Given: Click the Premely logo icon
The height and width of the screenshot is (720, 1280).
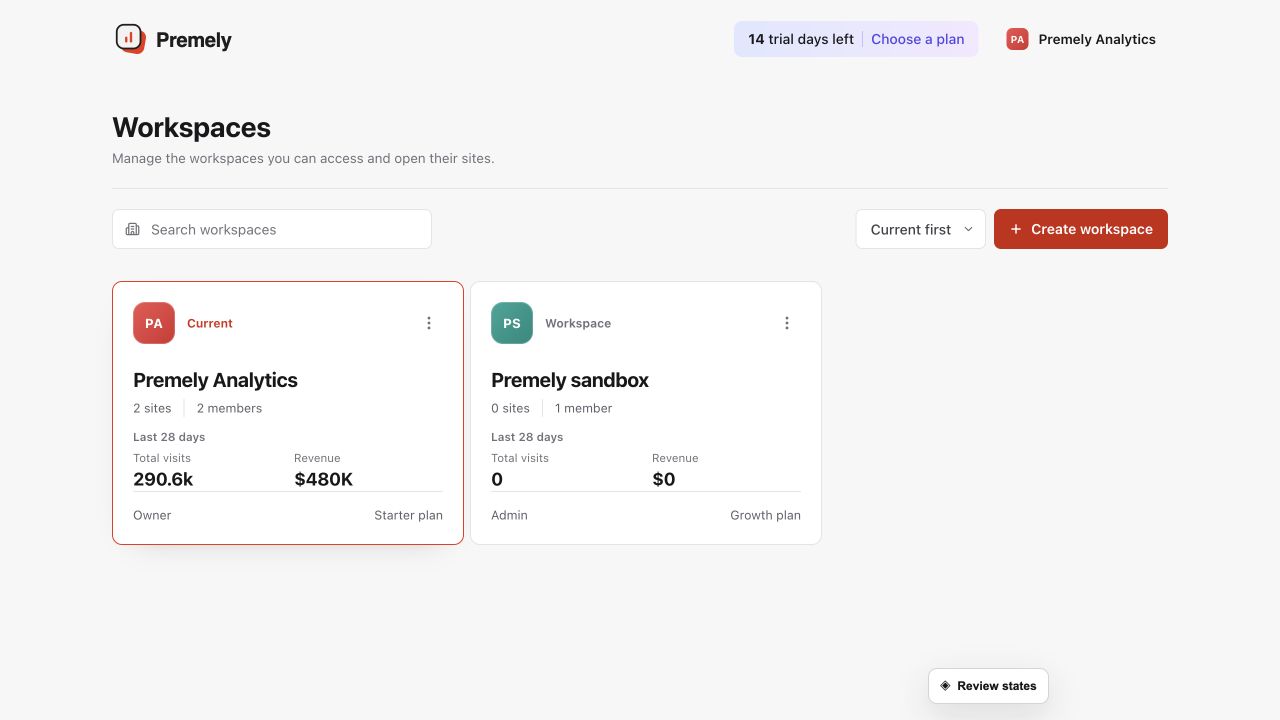Looking at the screenshot, I should point(130,39).
